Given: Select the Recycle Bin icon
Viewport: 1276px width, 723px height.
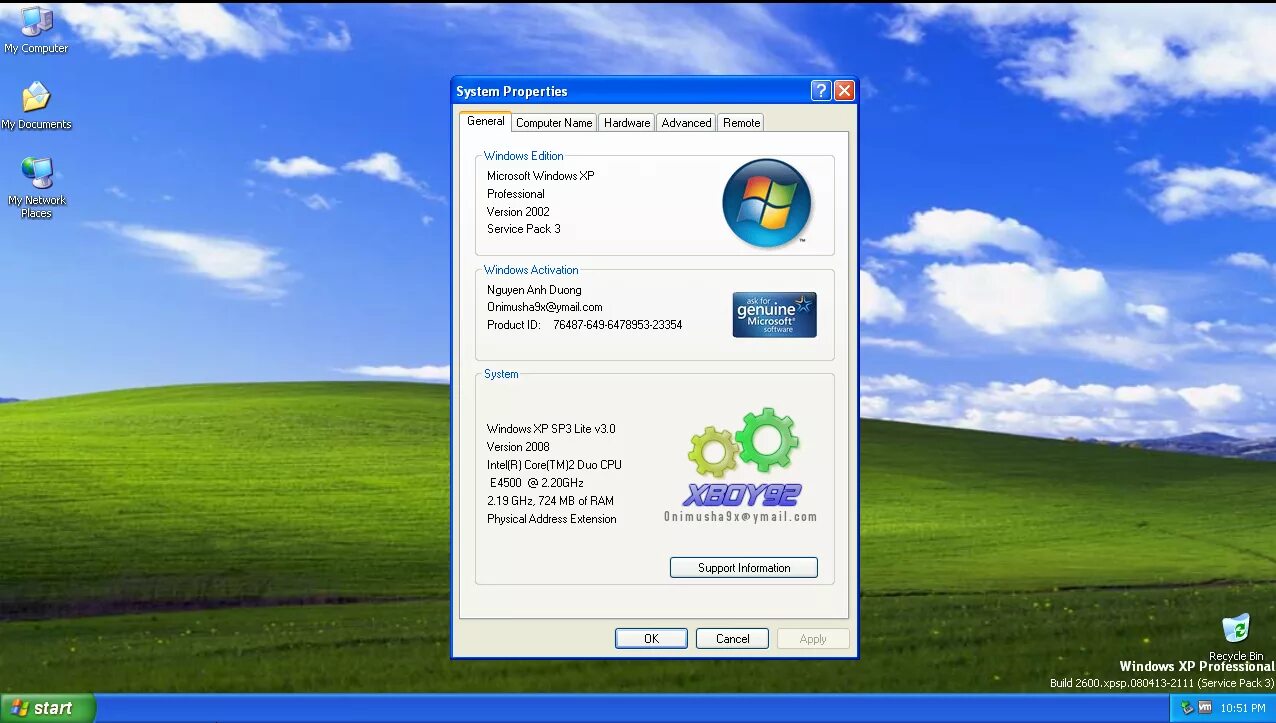Looking at the screenshot, I should (x=1236, y=637).
